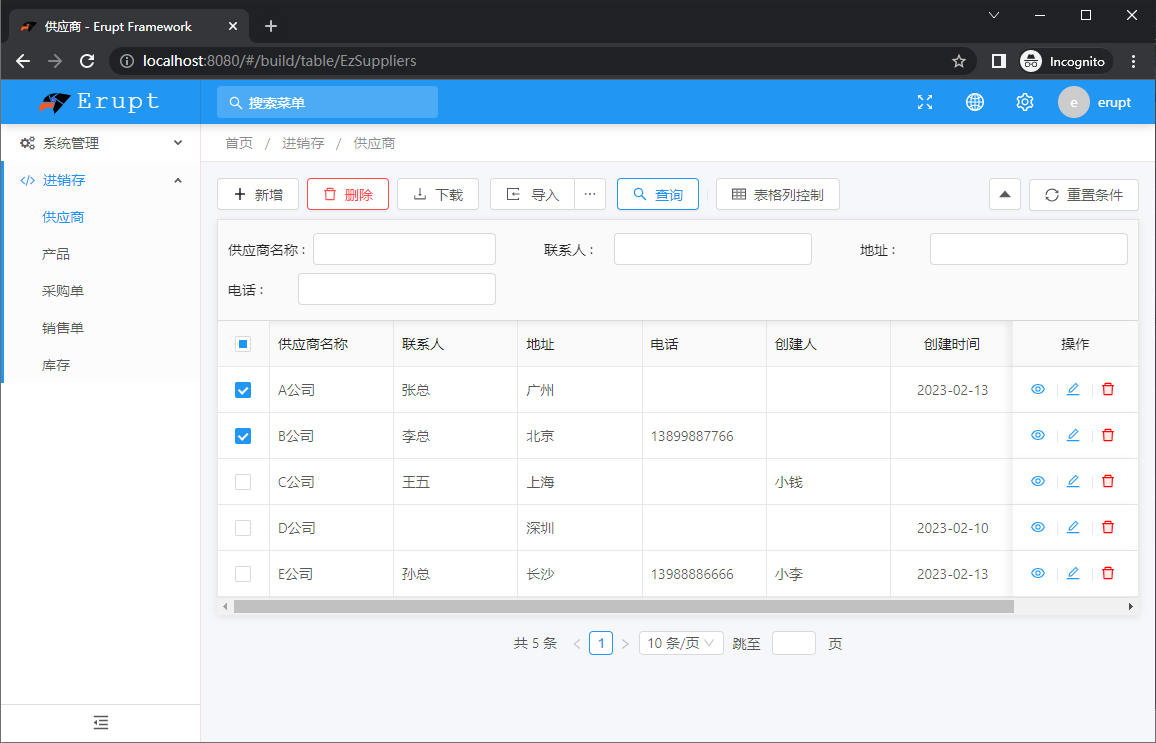Click the Erupt logo
The height and width of the screenshot is (743, 1156).
click(x=100, y=102)
